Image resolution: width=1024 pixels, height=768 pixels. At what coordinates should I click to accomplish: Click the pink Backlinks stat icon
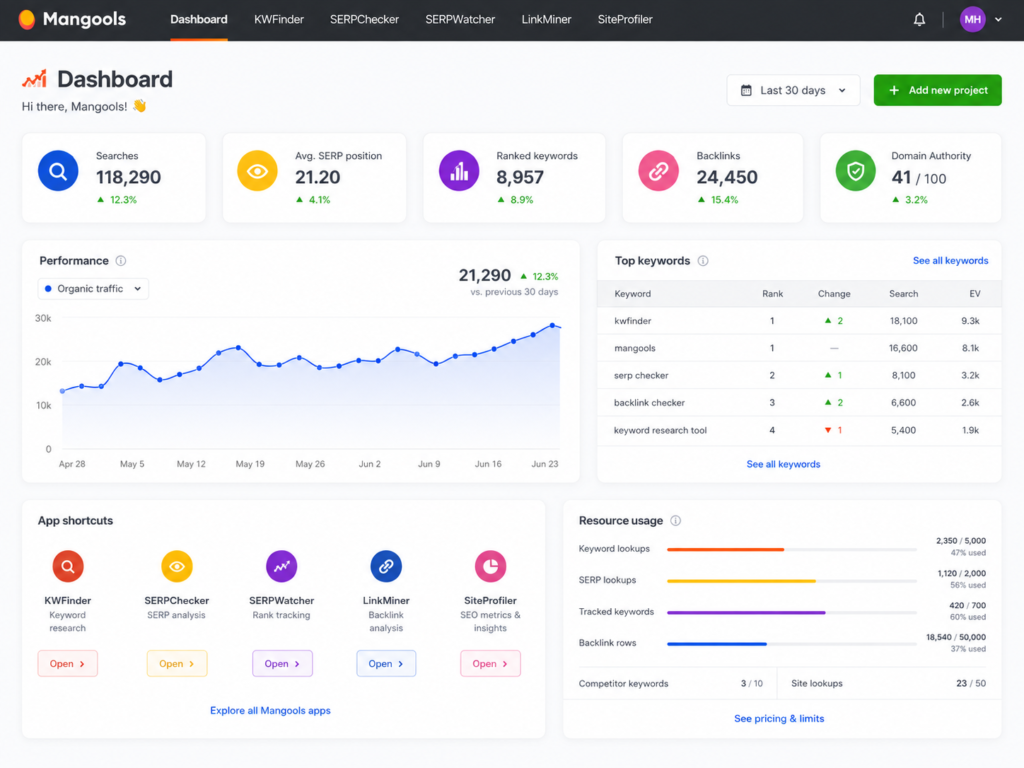click(x=658, y=171)
